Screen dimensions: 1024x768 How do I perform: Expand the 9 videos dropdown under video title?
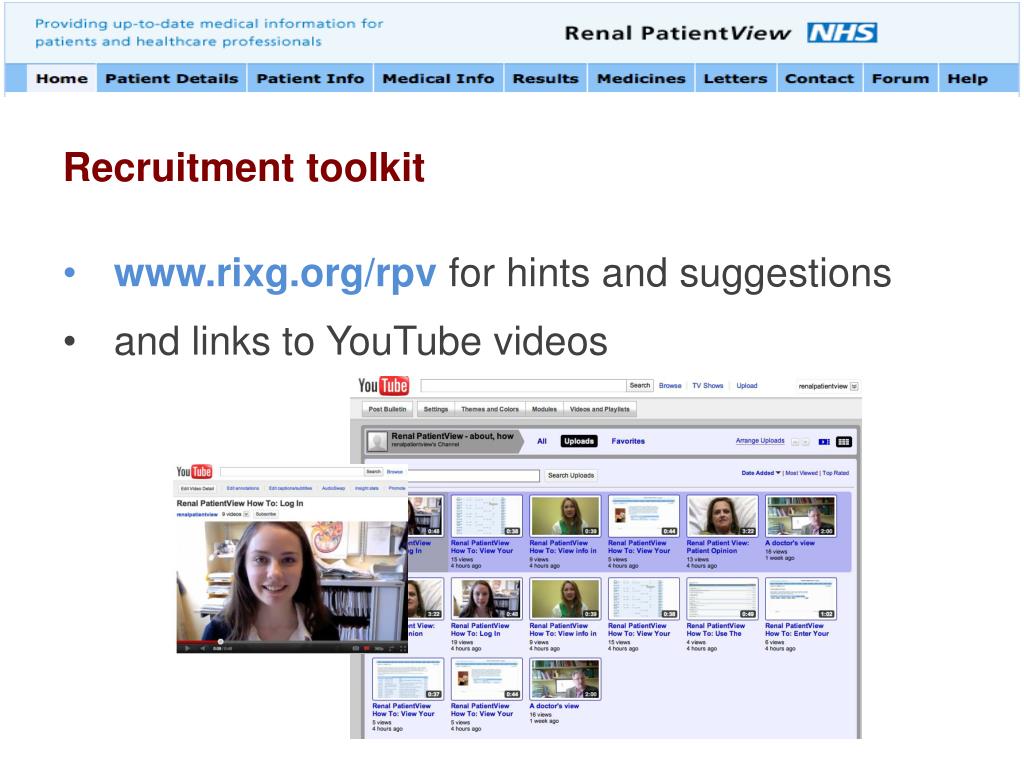(246, 515)
